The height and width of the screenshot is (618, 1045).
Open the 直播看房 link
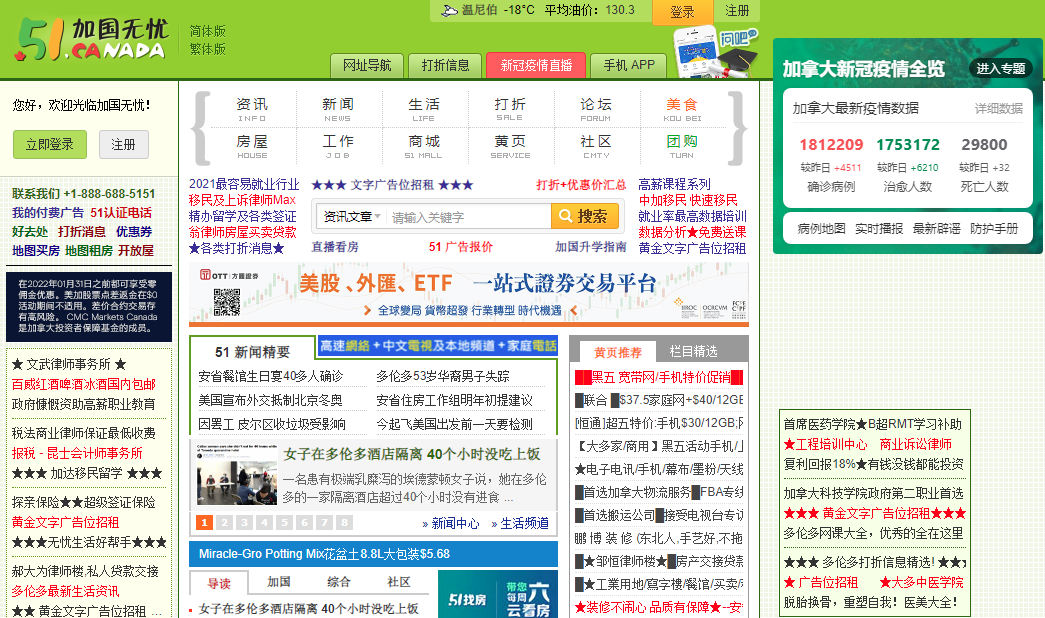(x=335, y=247)
